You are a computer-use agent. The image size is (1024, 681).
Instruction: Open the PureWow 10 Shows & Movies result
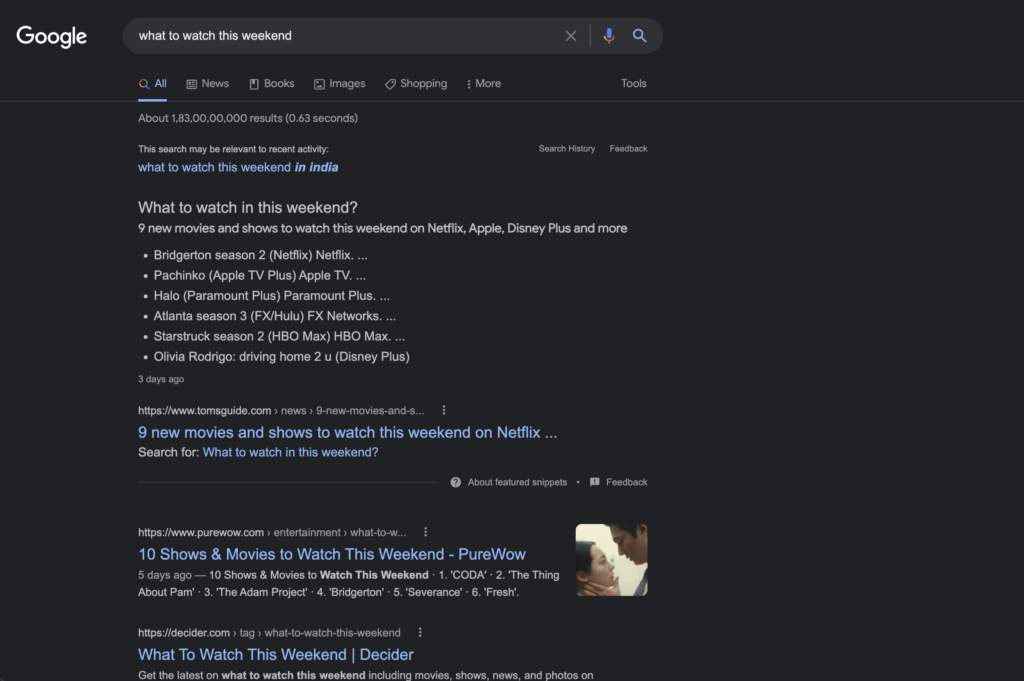pos(331,554)
